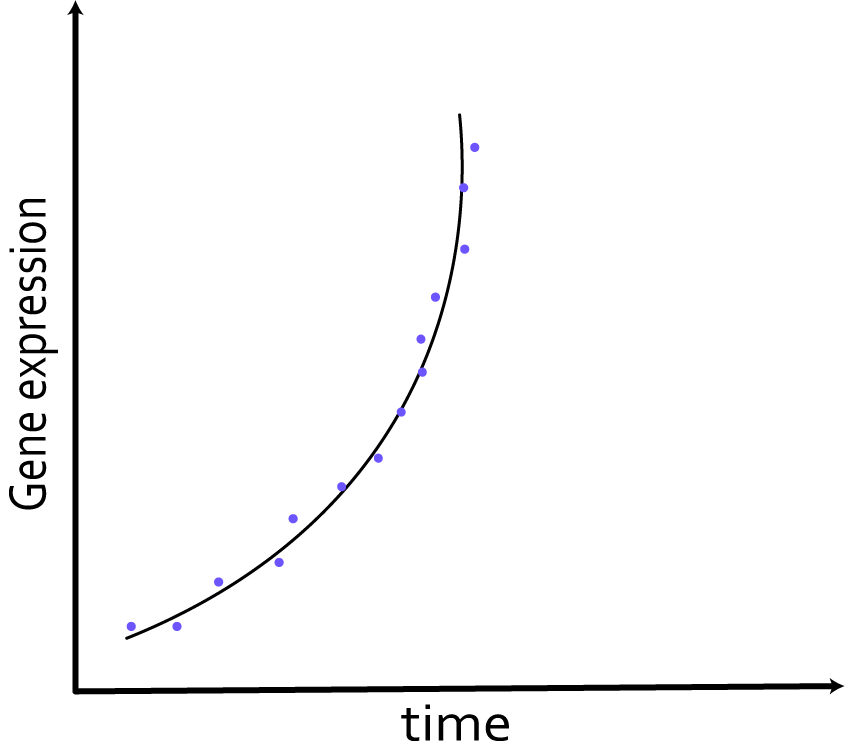Select the fourth data point from the left
This screenshot has width=846, height=741.
coord(279,562)
